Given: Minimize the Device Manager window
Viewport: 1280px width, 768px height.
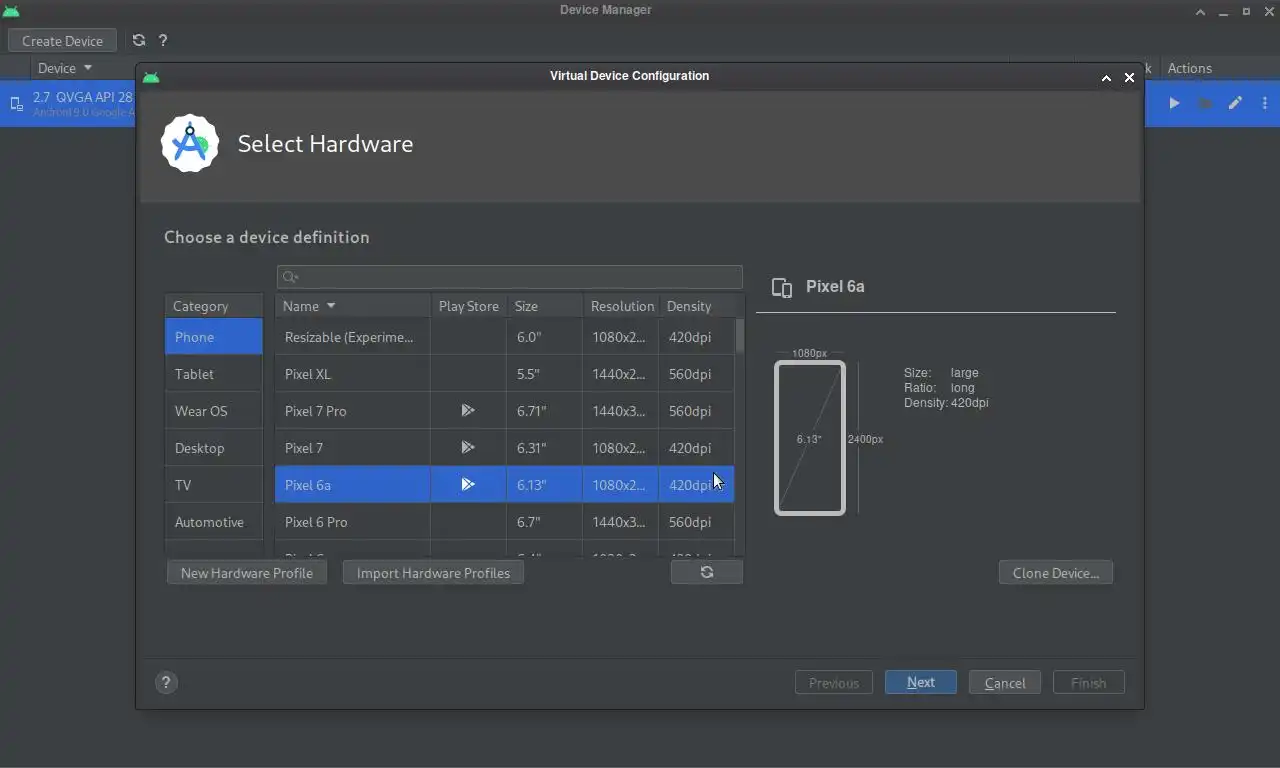Looking at the screenshot, I should (1223, 12).
